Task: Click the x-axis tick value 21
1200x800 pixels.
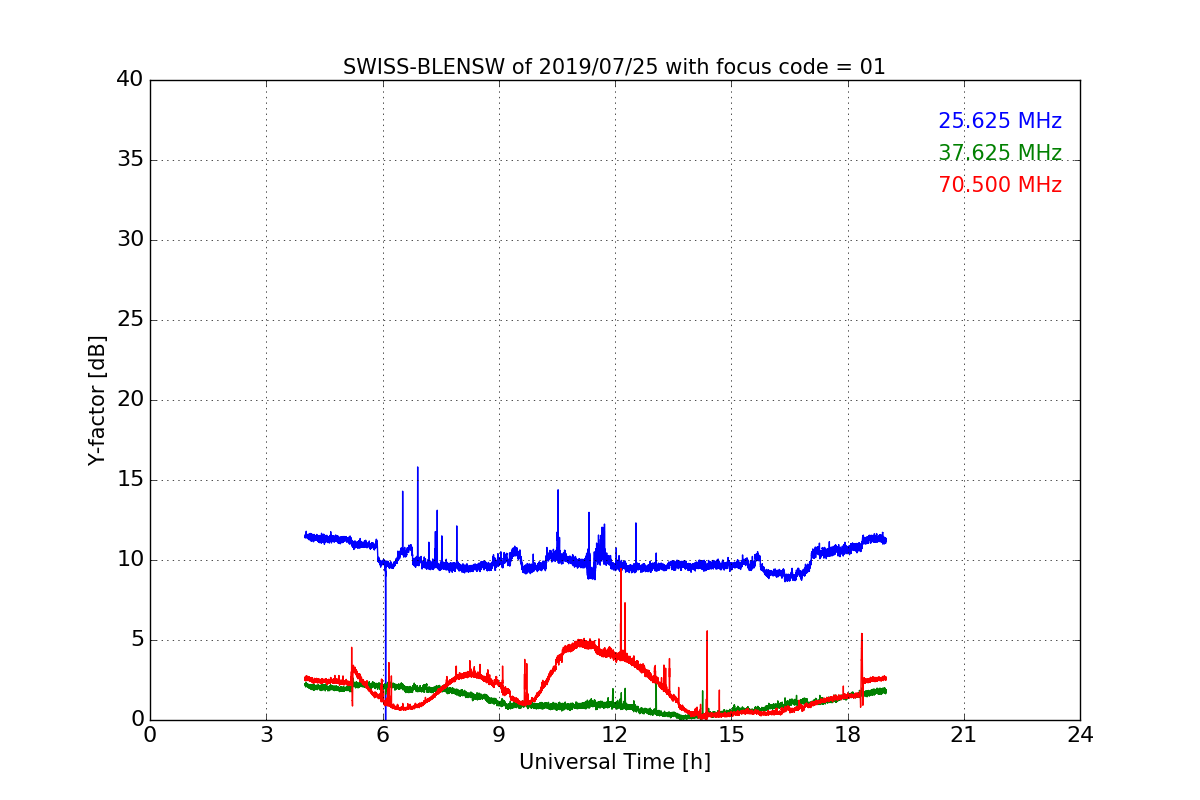Action: coord(964,735)
